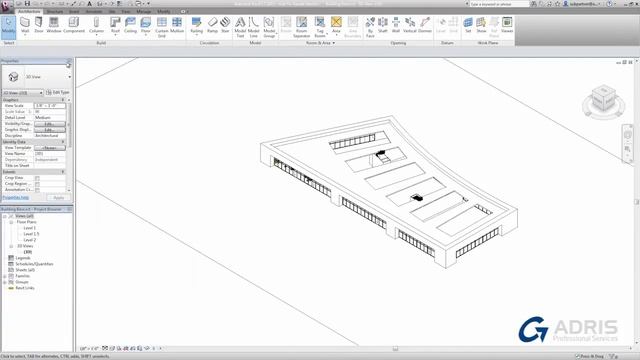Open the Properties help link
640x360 pixels.
pyautogui.click(x=16, y=198)
